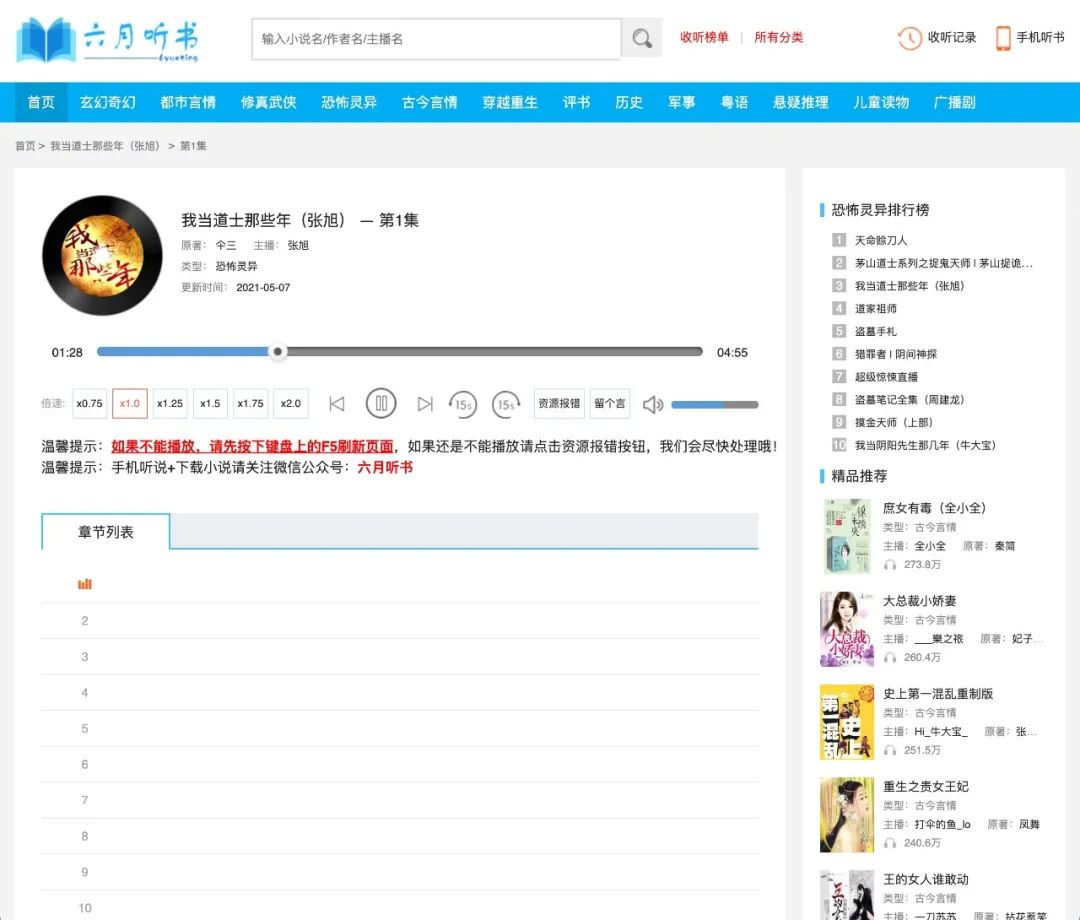
Task: Click breadcrumb 我当道士那些年（张旭）
Action: pyautogui.click(x=105, y=146)
